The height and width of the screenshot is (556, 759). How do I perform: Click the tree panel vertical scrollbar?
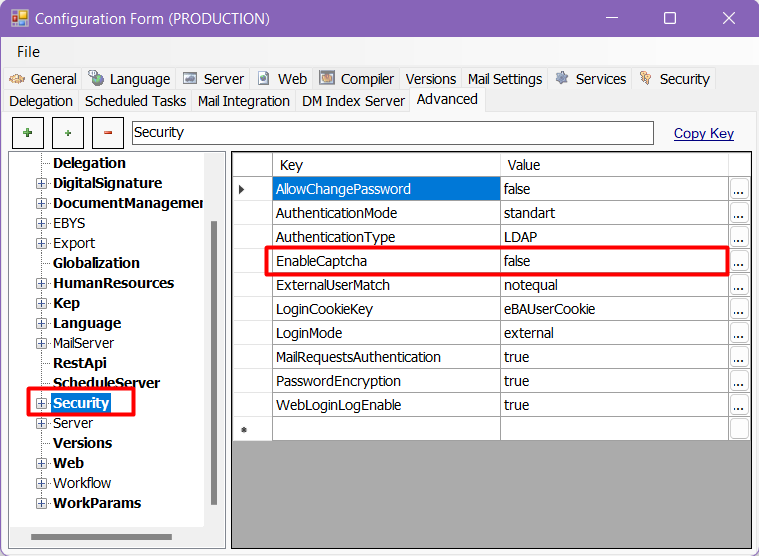click(x=213, y=360)
